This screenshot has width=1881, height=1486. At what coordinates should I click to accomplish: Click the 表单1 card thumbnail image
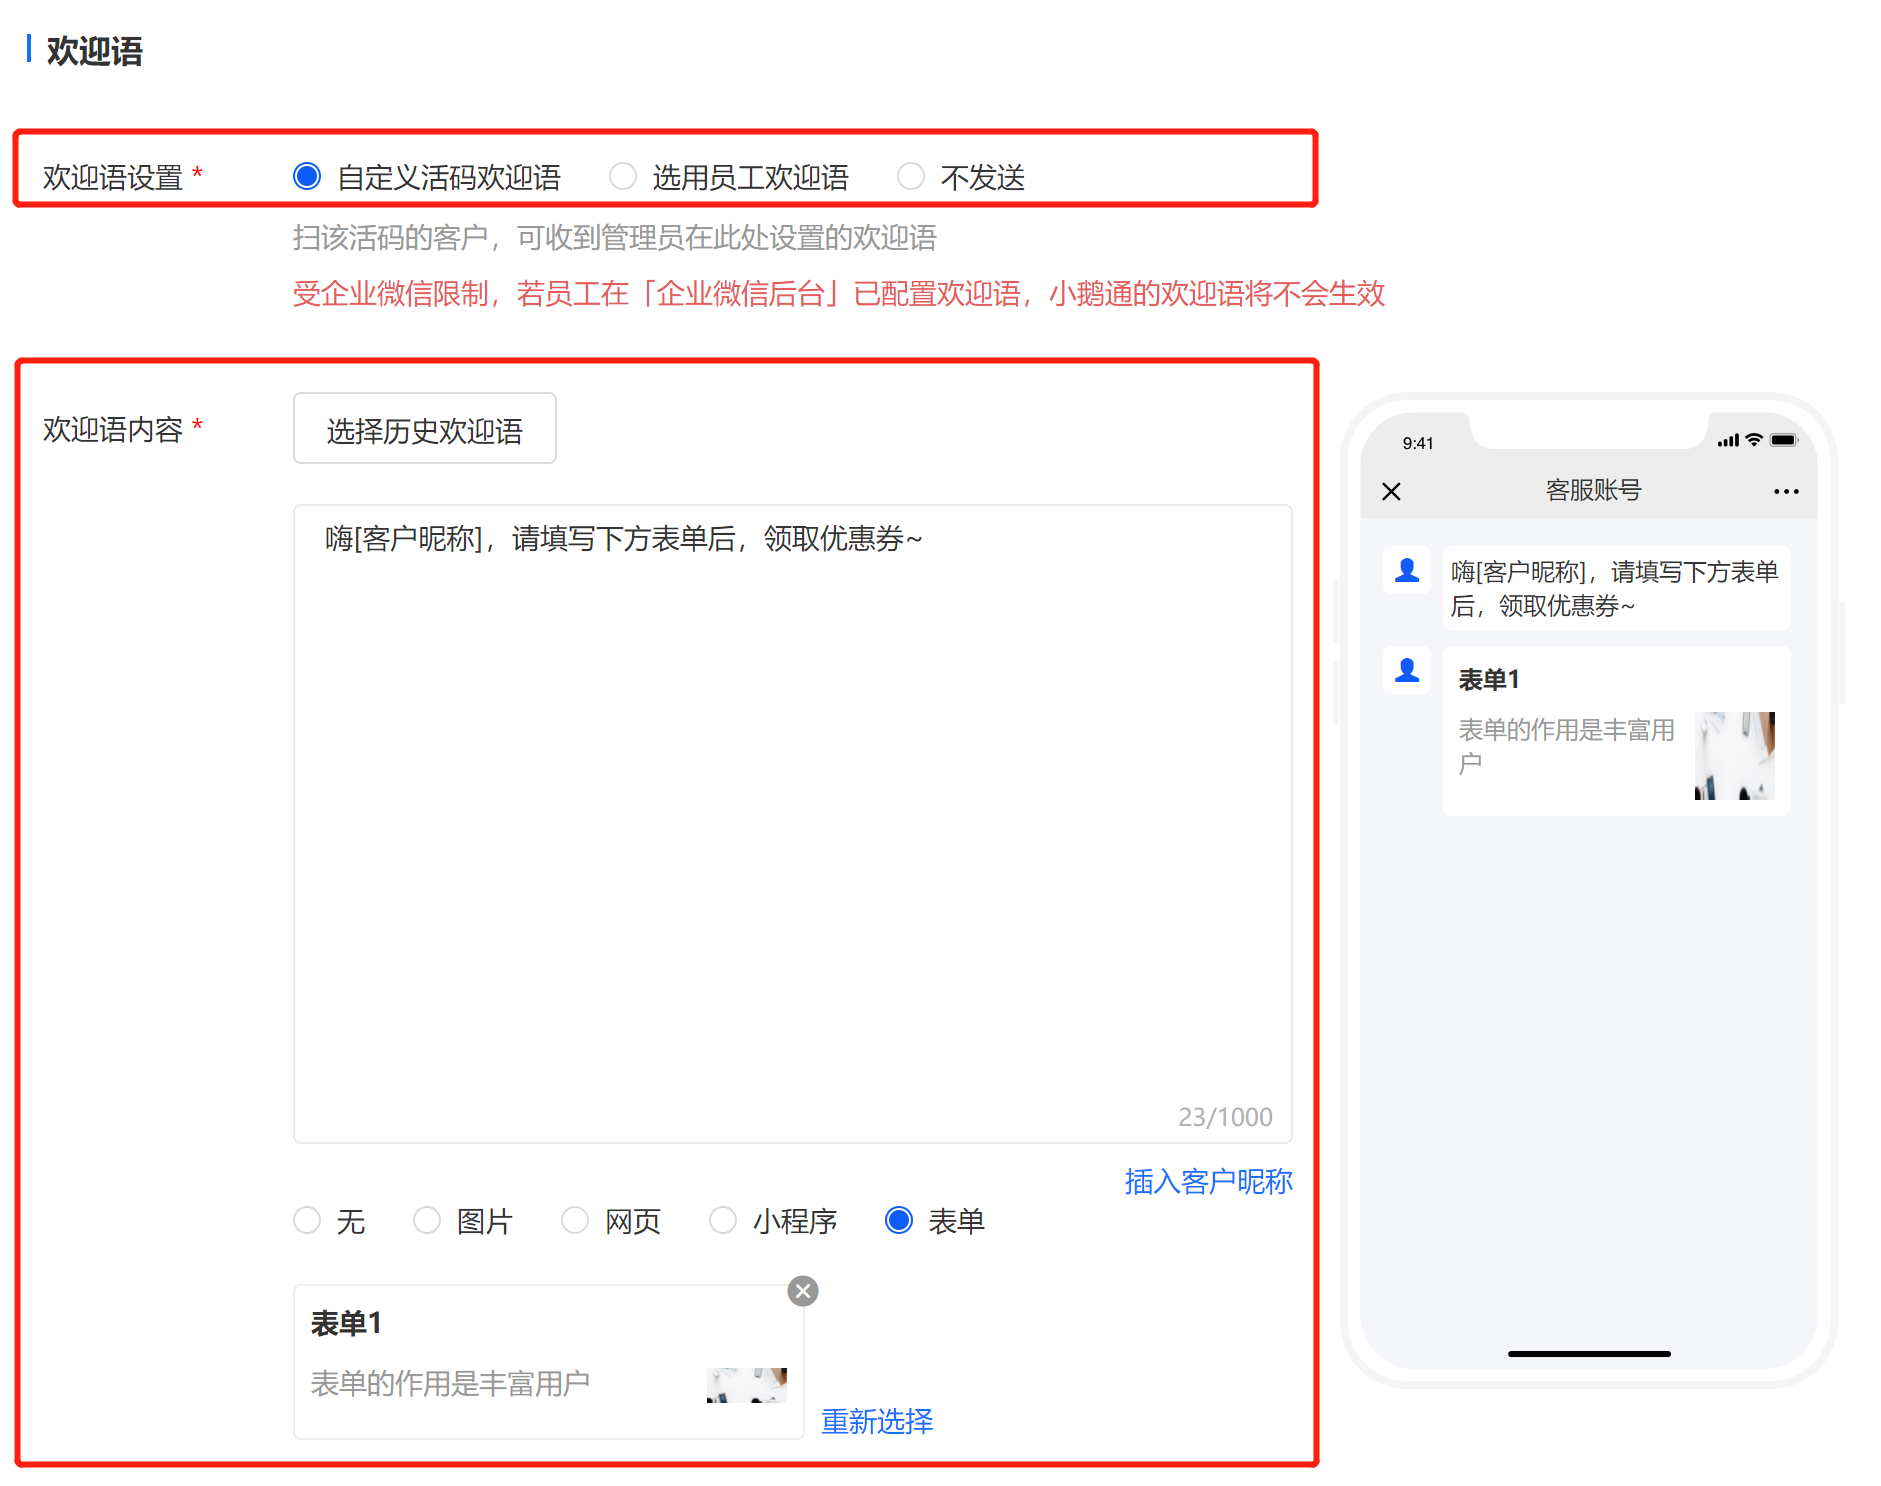click(746, 1385)
